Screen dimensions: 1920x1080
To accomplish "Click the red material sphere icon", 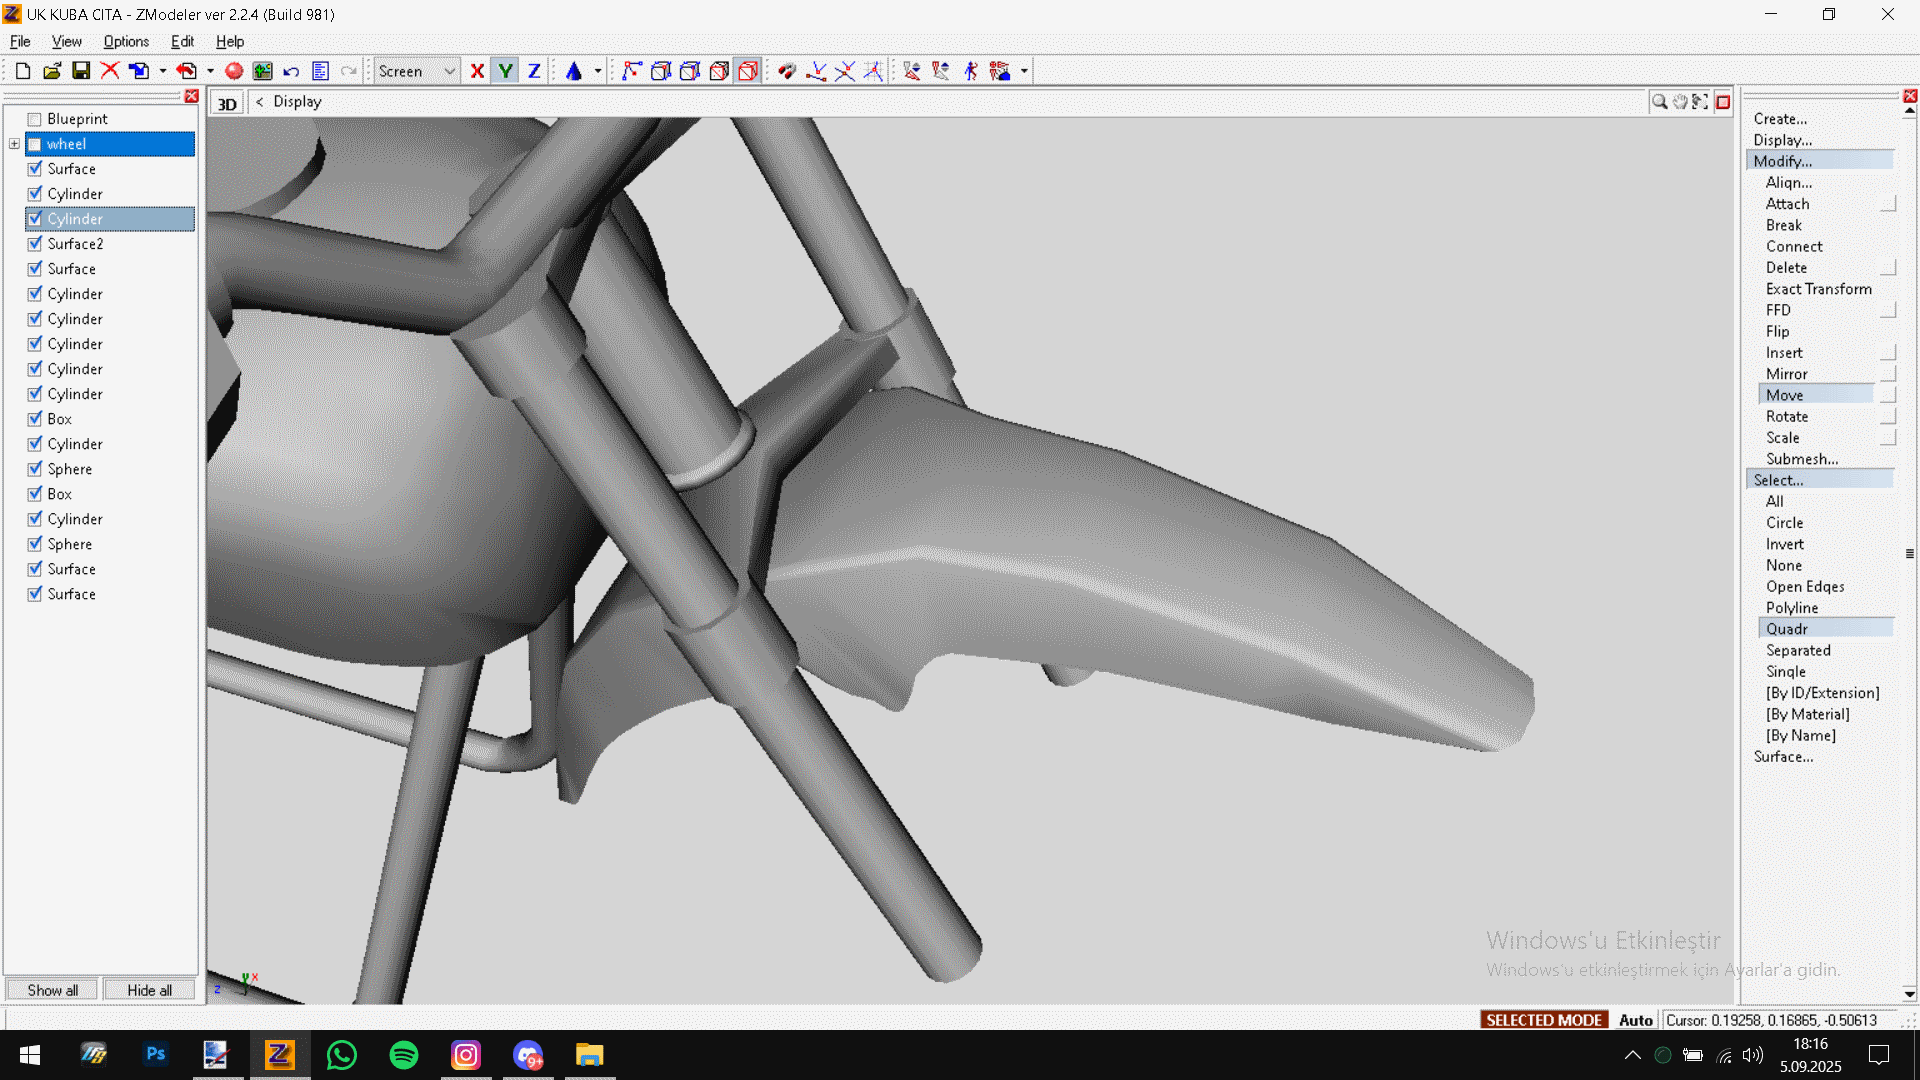I will (x=234, y=71).
